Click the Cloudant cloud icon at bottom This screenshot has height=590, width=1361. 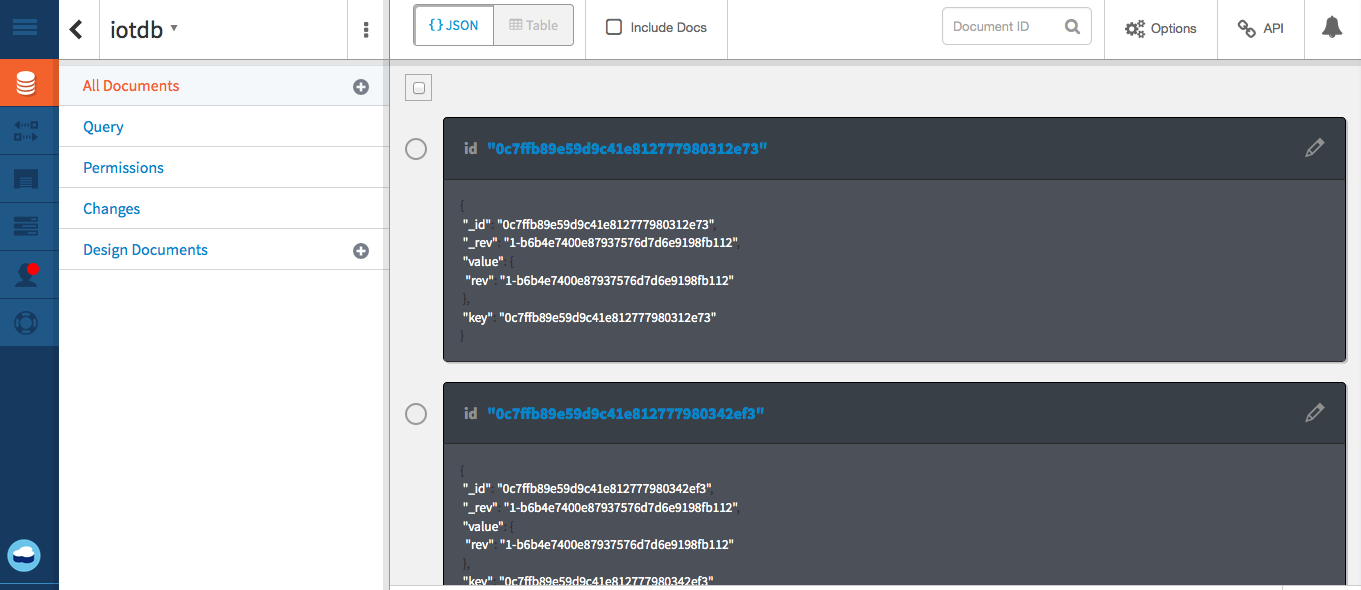[x=23, y=555]
